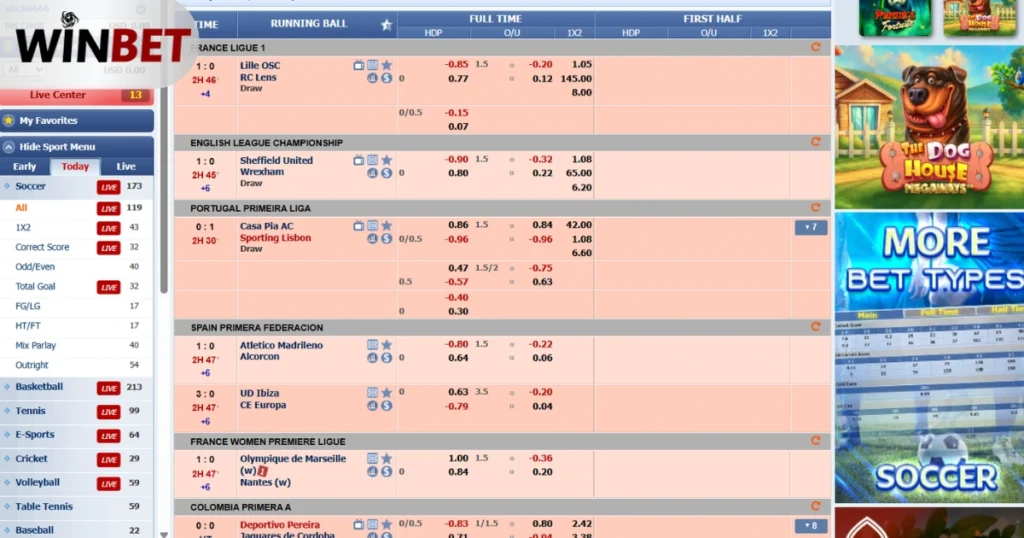Image resolution: width=1024 pixels, height=538 pixels.
Task: Click the star icon in the Running Ball header
Action: (387, 25)
